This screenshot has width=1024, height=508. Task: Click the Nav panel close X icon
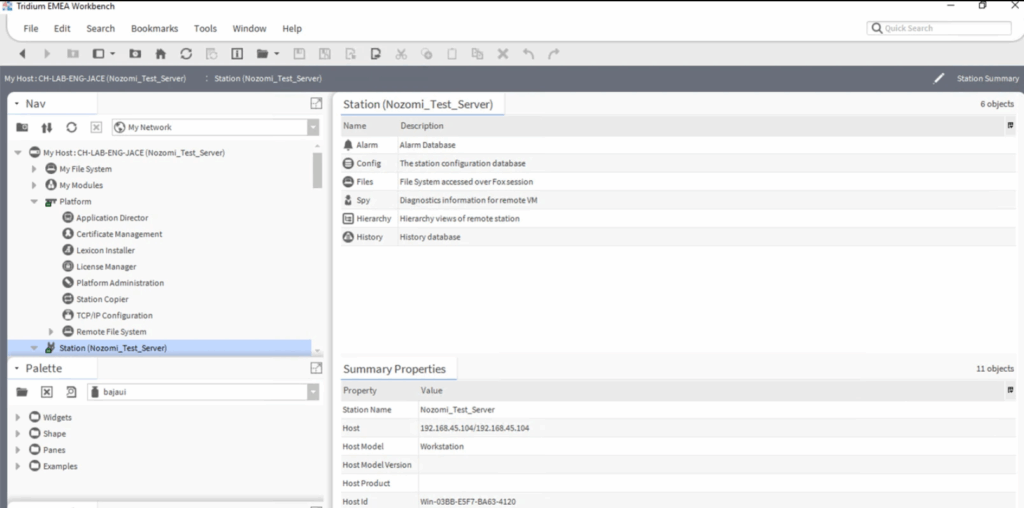click(96, 127)
